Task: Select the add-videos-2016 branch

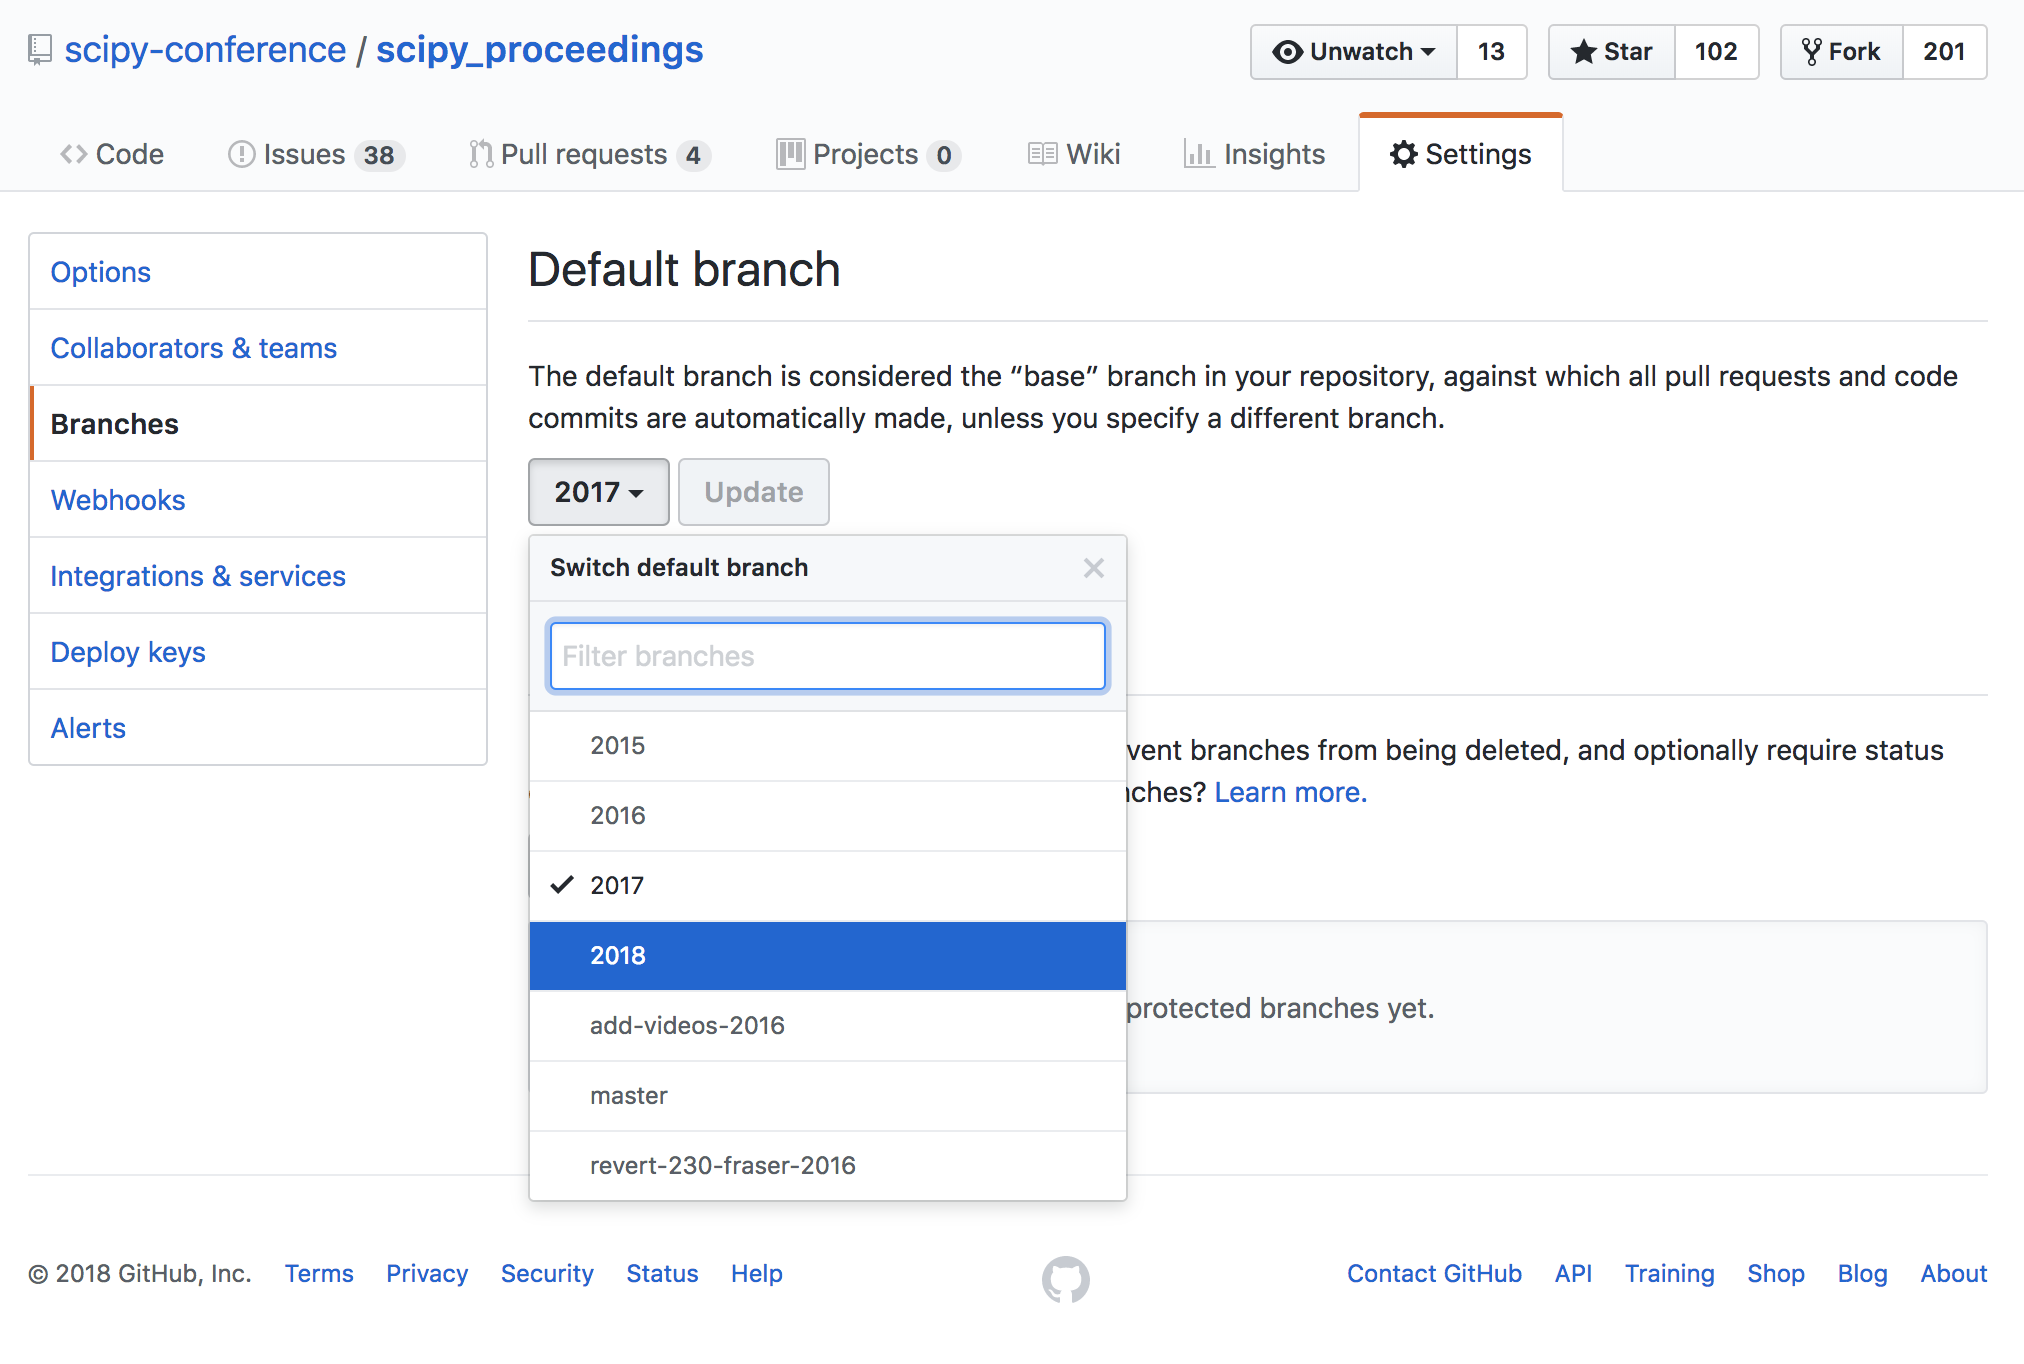Action: pyautogui.click(x=828, y=1026)
